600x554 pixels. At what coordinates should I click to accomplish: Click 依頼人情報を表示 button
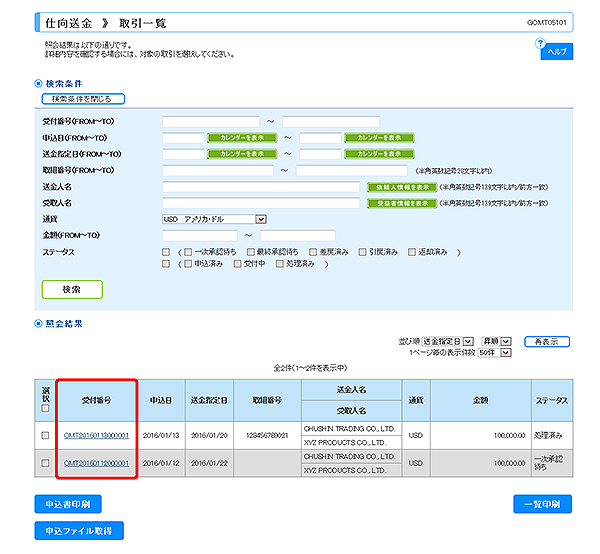pyautogui.click(x=401, y=187)
